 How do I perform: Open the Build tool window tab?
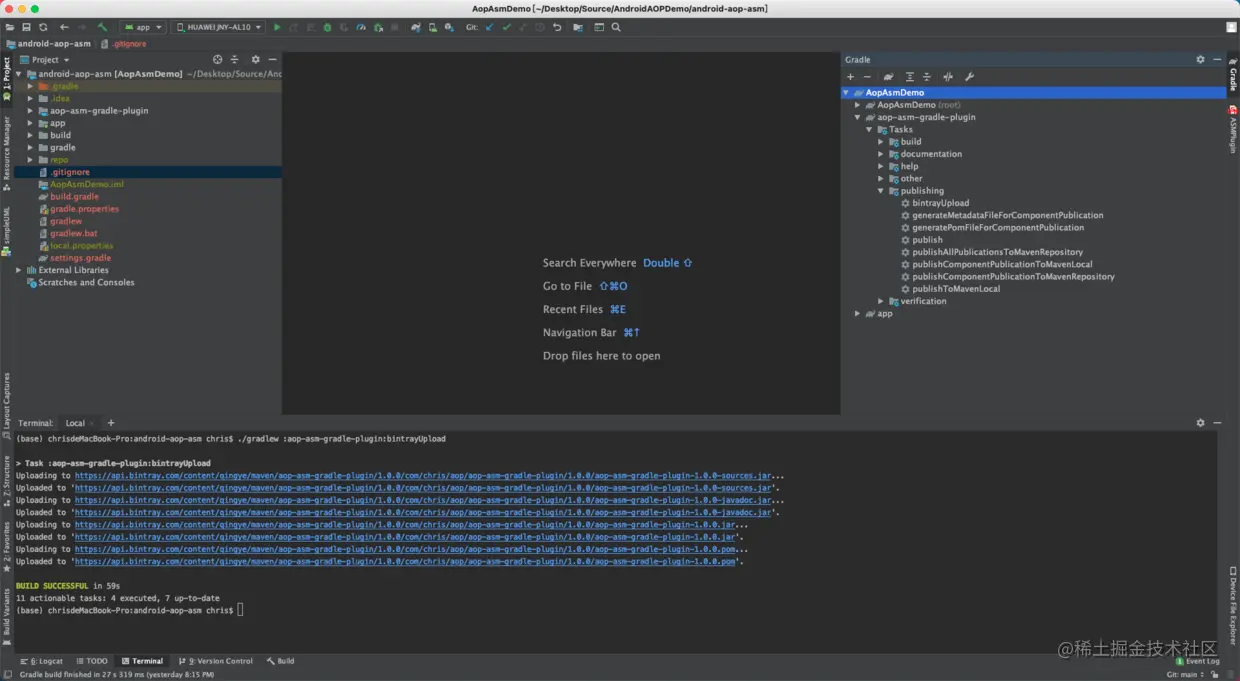281,661
